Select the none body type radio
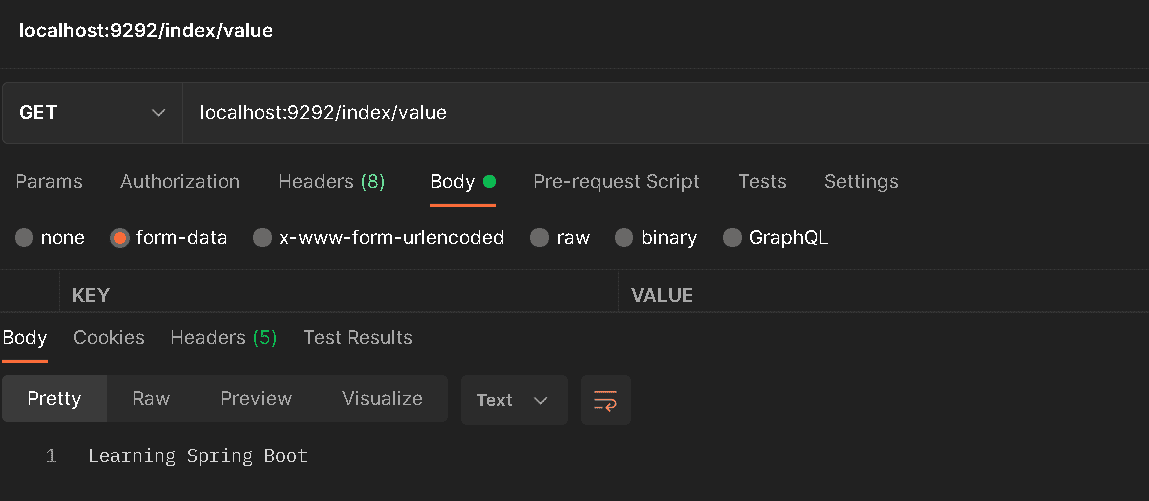1149x501 pixels. coord(24,238)
